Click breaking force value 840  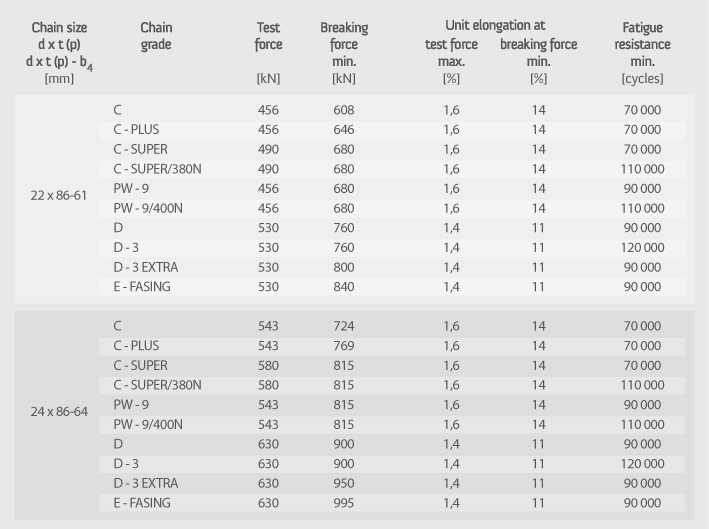[x=344, y=287]
